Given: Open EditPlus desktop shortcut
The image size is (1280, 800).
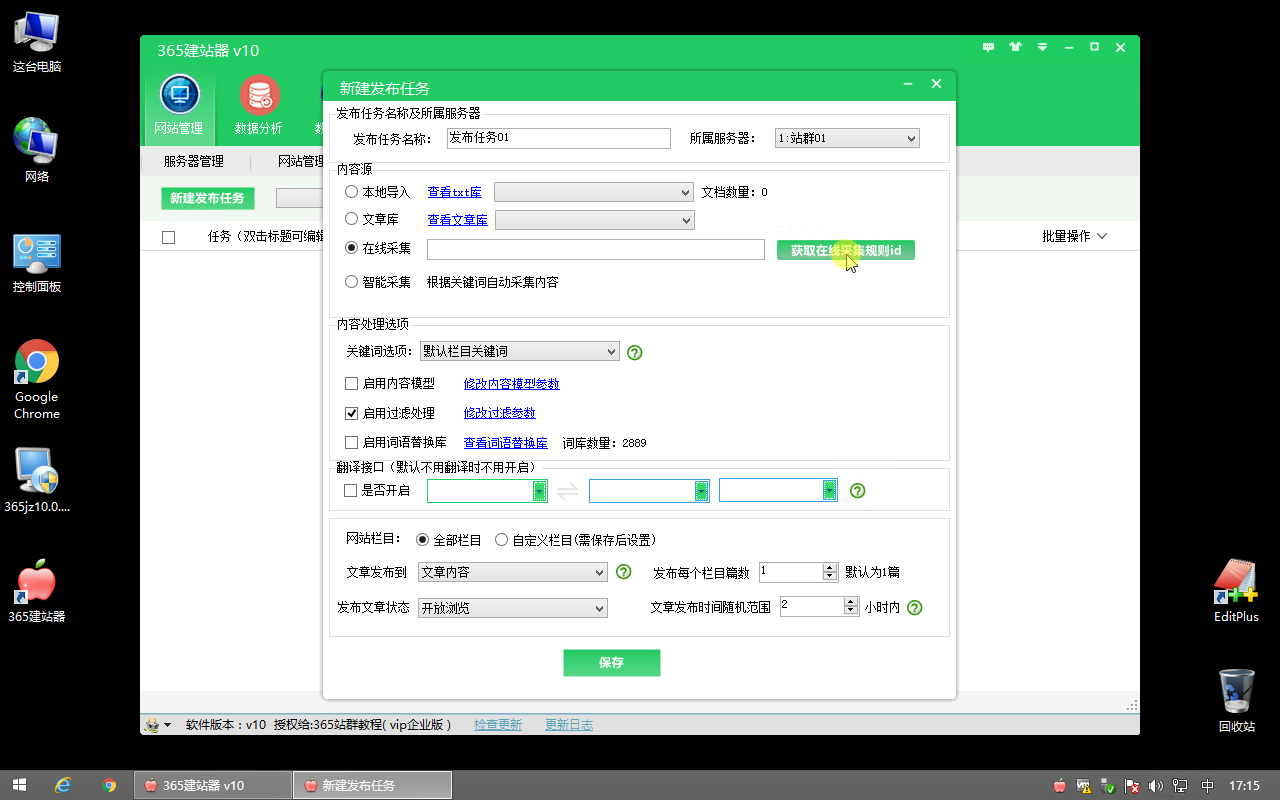Looking at the screenshot, I should 1236,590.
